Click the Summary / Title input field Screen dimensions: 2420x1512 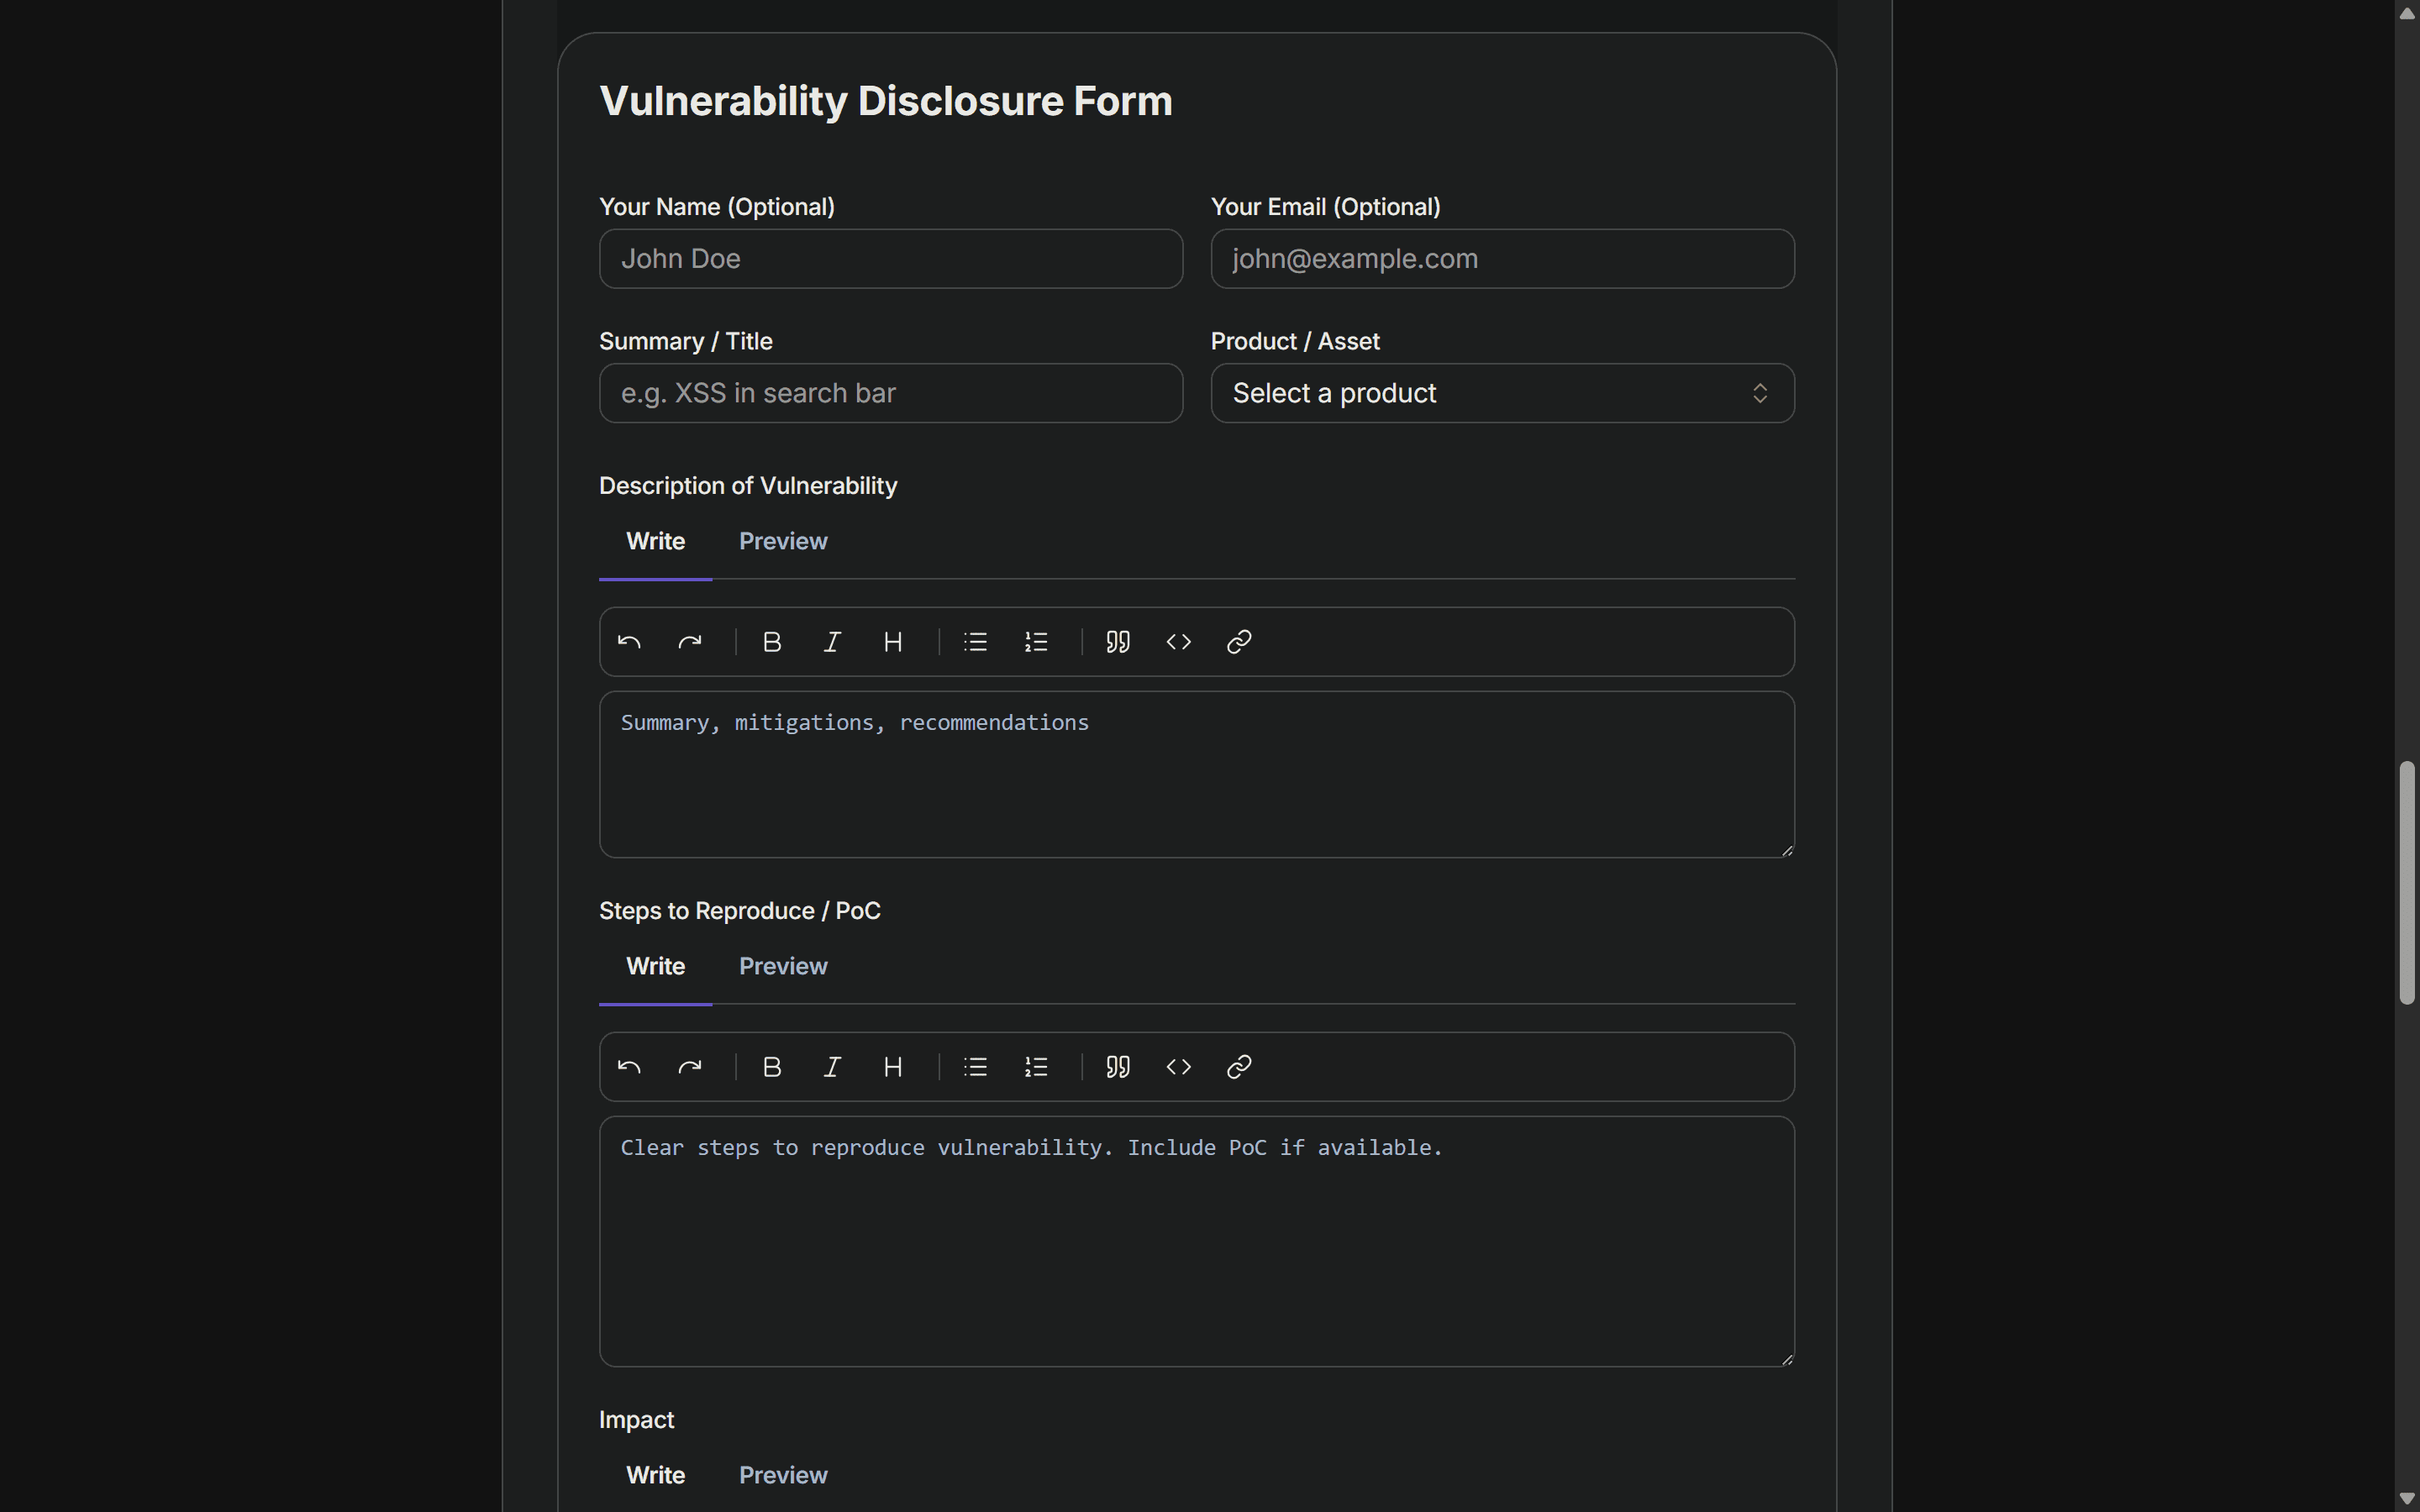(890, 392)
